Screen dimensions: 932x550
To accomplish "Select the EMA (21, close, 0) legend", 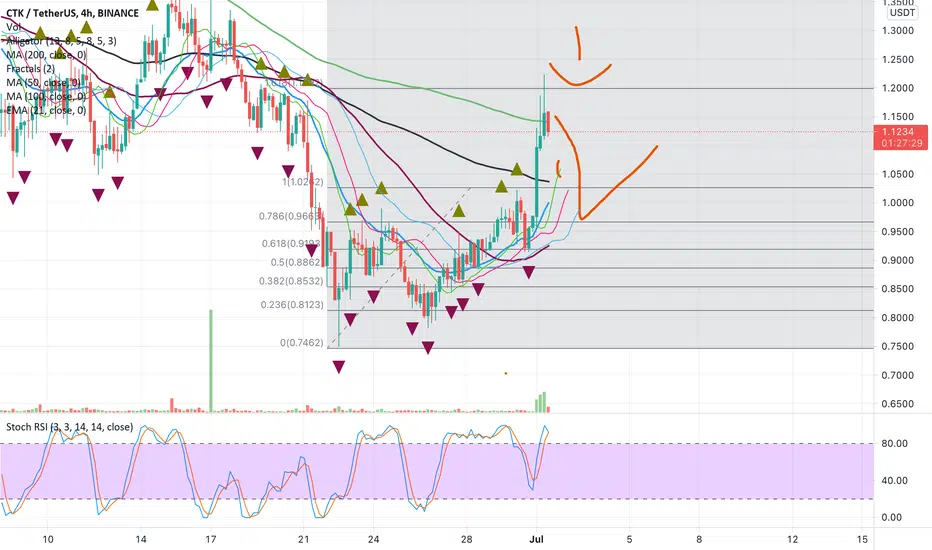I will click(x=46, y=110).
